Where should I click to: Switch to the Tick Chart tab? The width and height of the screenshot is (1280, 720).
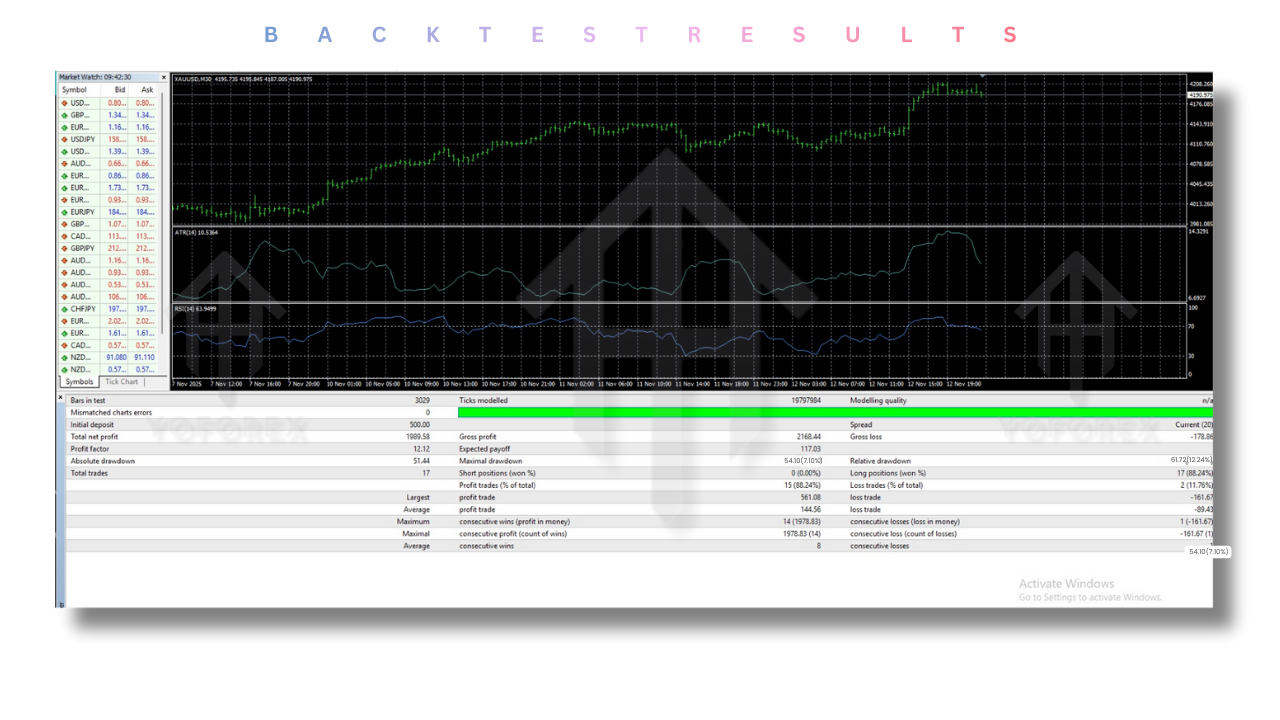coord(121,381)
